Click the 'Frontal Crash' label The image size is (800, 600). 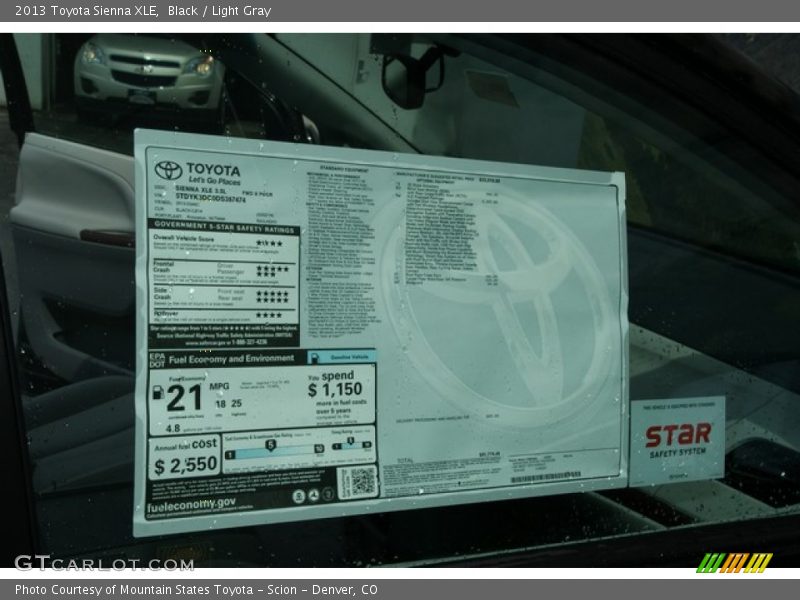pos(164,266)
